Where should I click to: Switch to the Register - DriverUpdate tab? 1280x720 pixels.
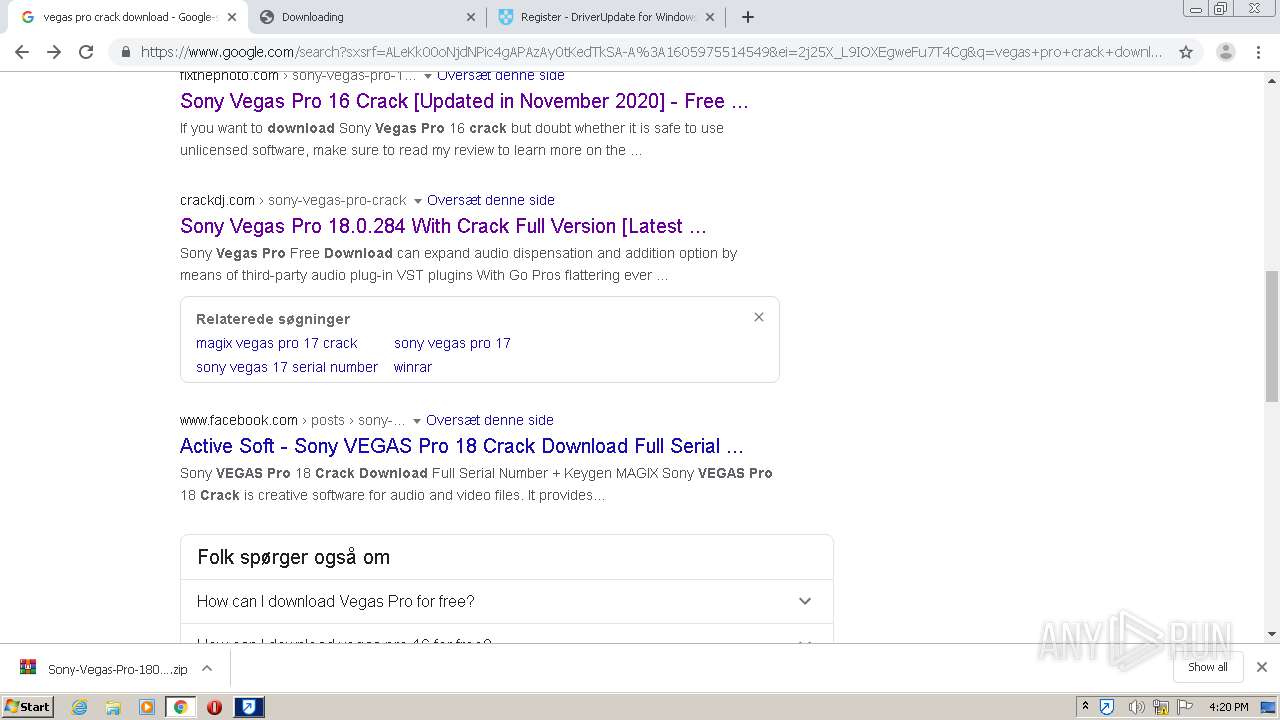tap(606, 17)
